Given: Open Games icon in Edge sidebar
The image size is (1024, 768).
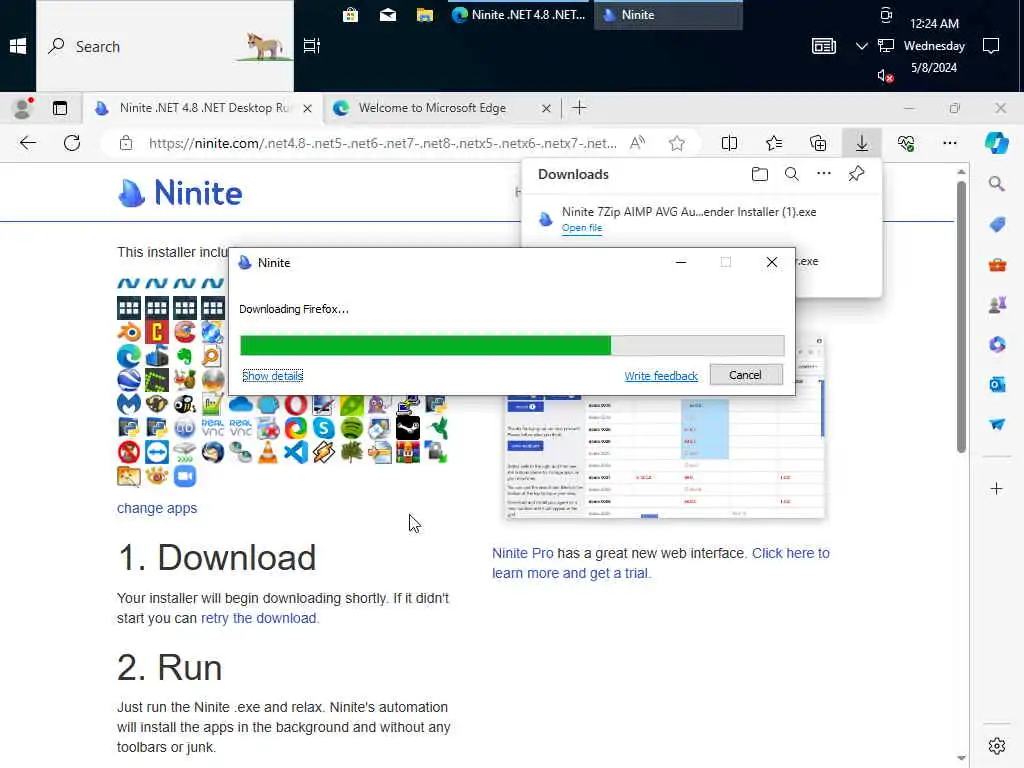Looking at the screenshot, I should 997,305.
